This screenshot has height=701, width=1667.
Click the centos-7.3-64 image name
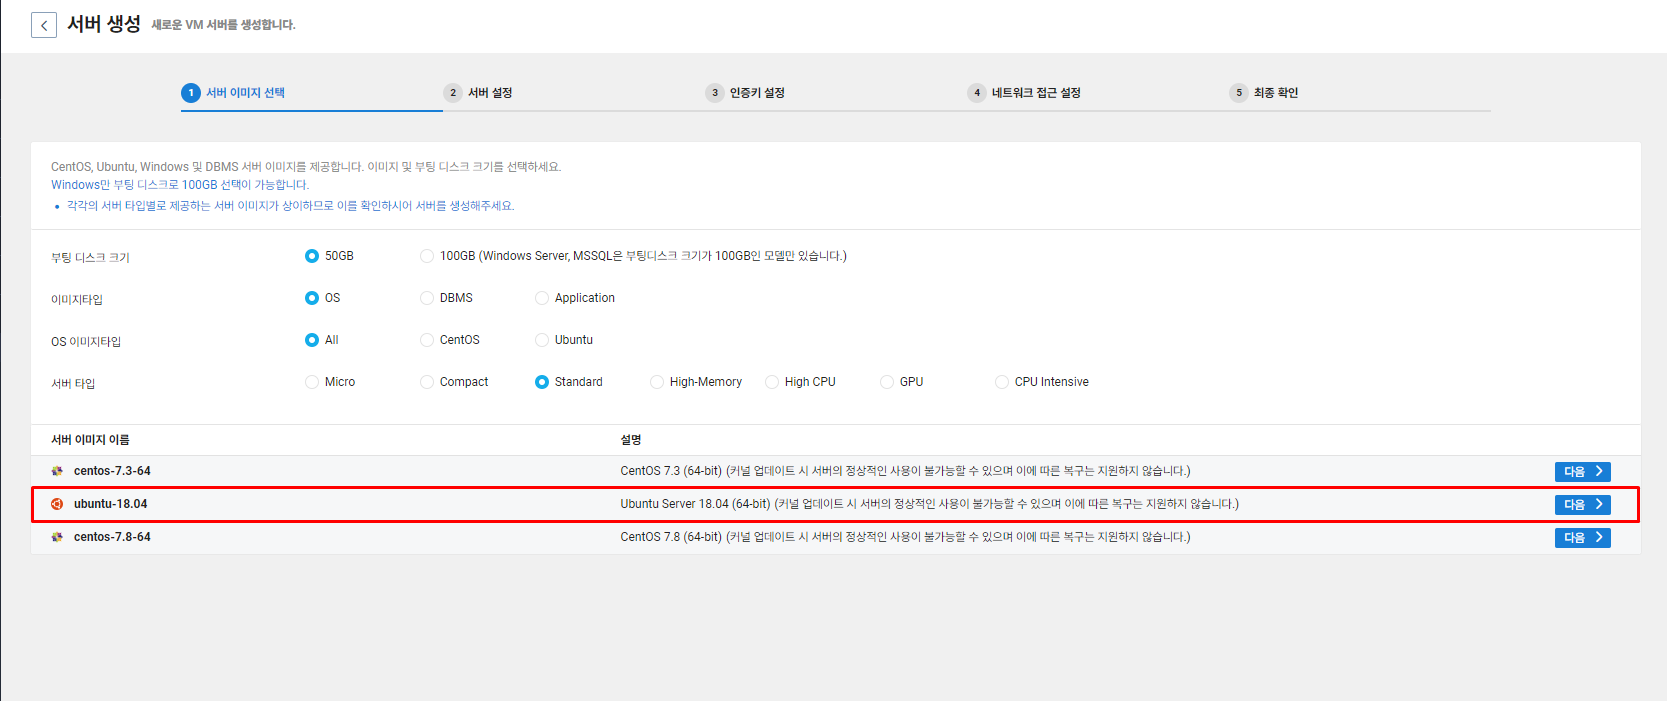112,471
